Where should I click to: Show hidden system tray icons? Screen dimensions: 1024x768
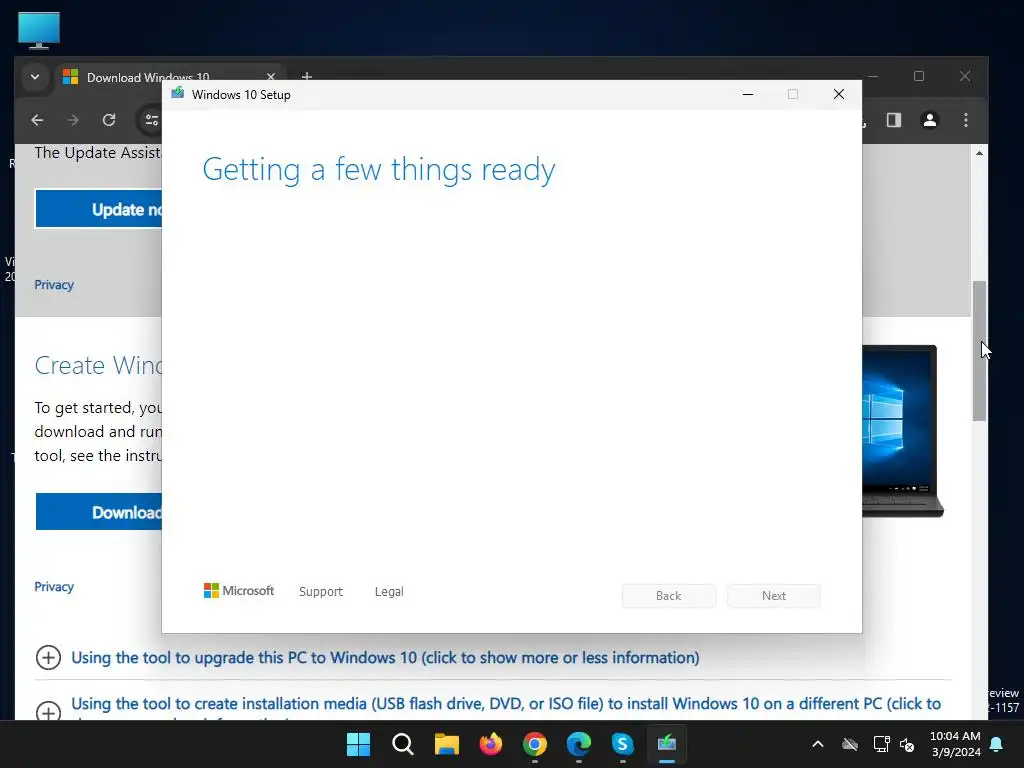click(x=818, y=744)
